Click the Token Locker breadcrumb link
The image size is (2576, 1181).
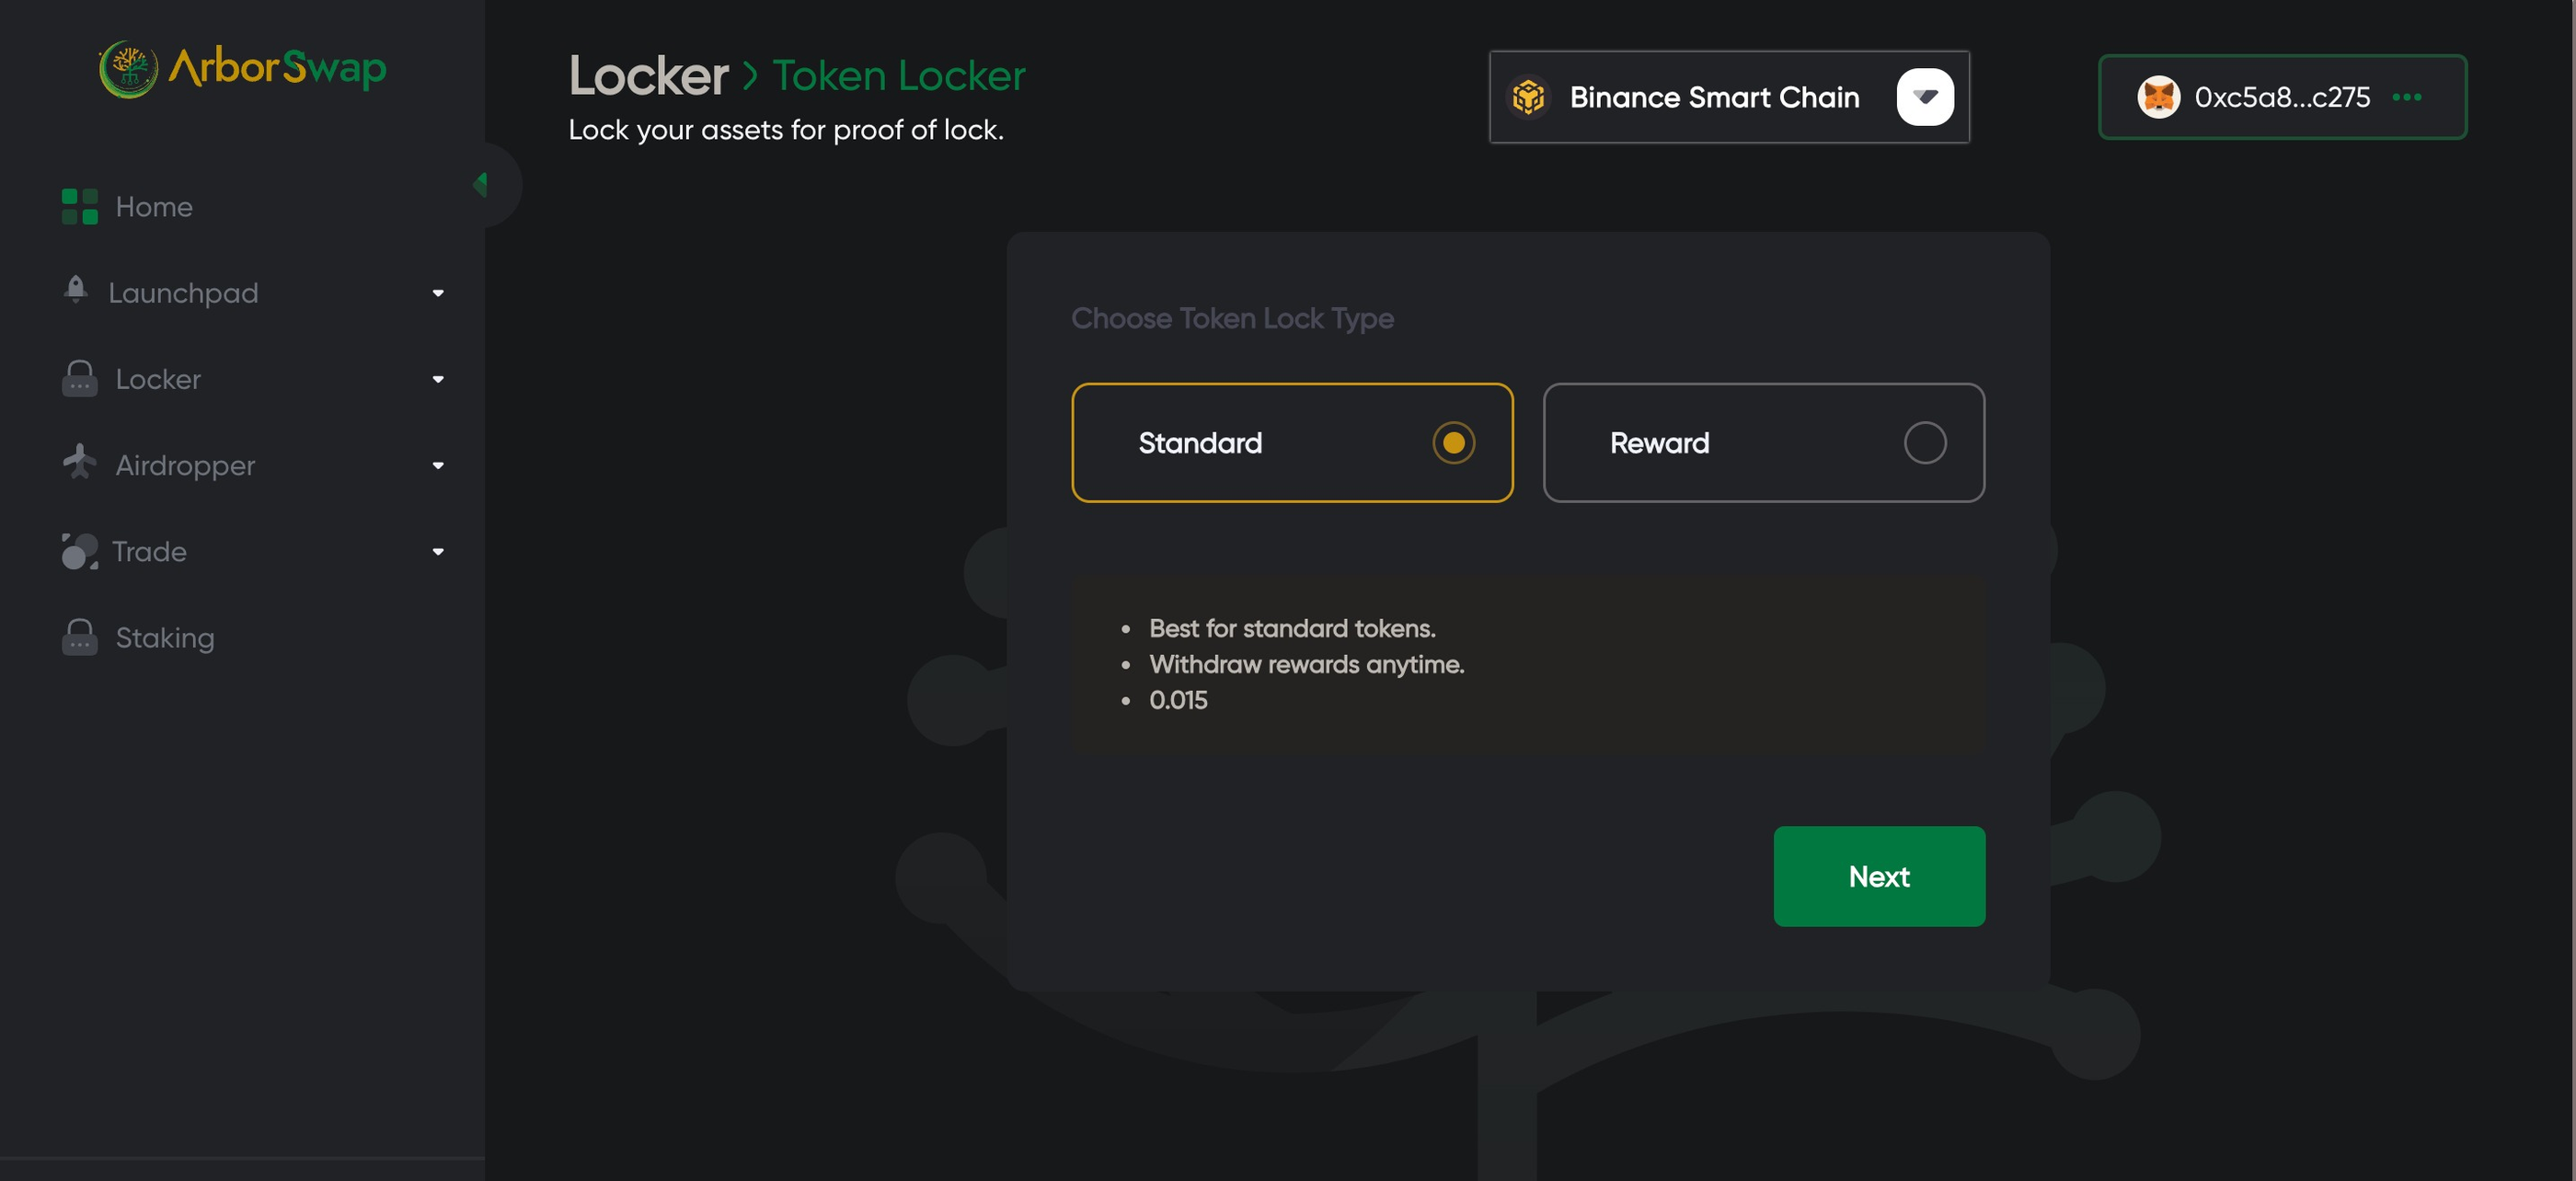click(x=898, y=75)
